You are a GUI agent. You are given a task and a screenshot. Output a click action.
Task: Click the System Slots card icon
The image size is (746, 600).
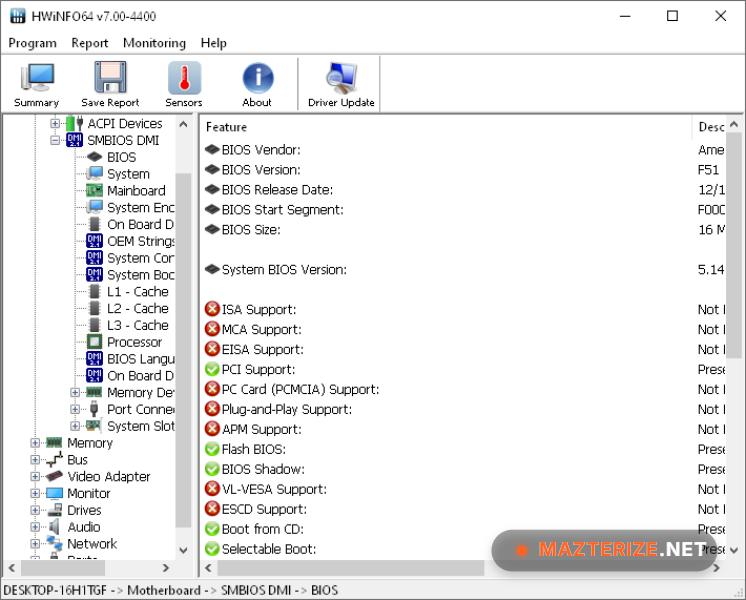(x=94, y=425)
